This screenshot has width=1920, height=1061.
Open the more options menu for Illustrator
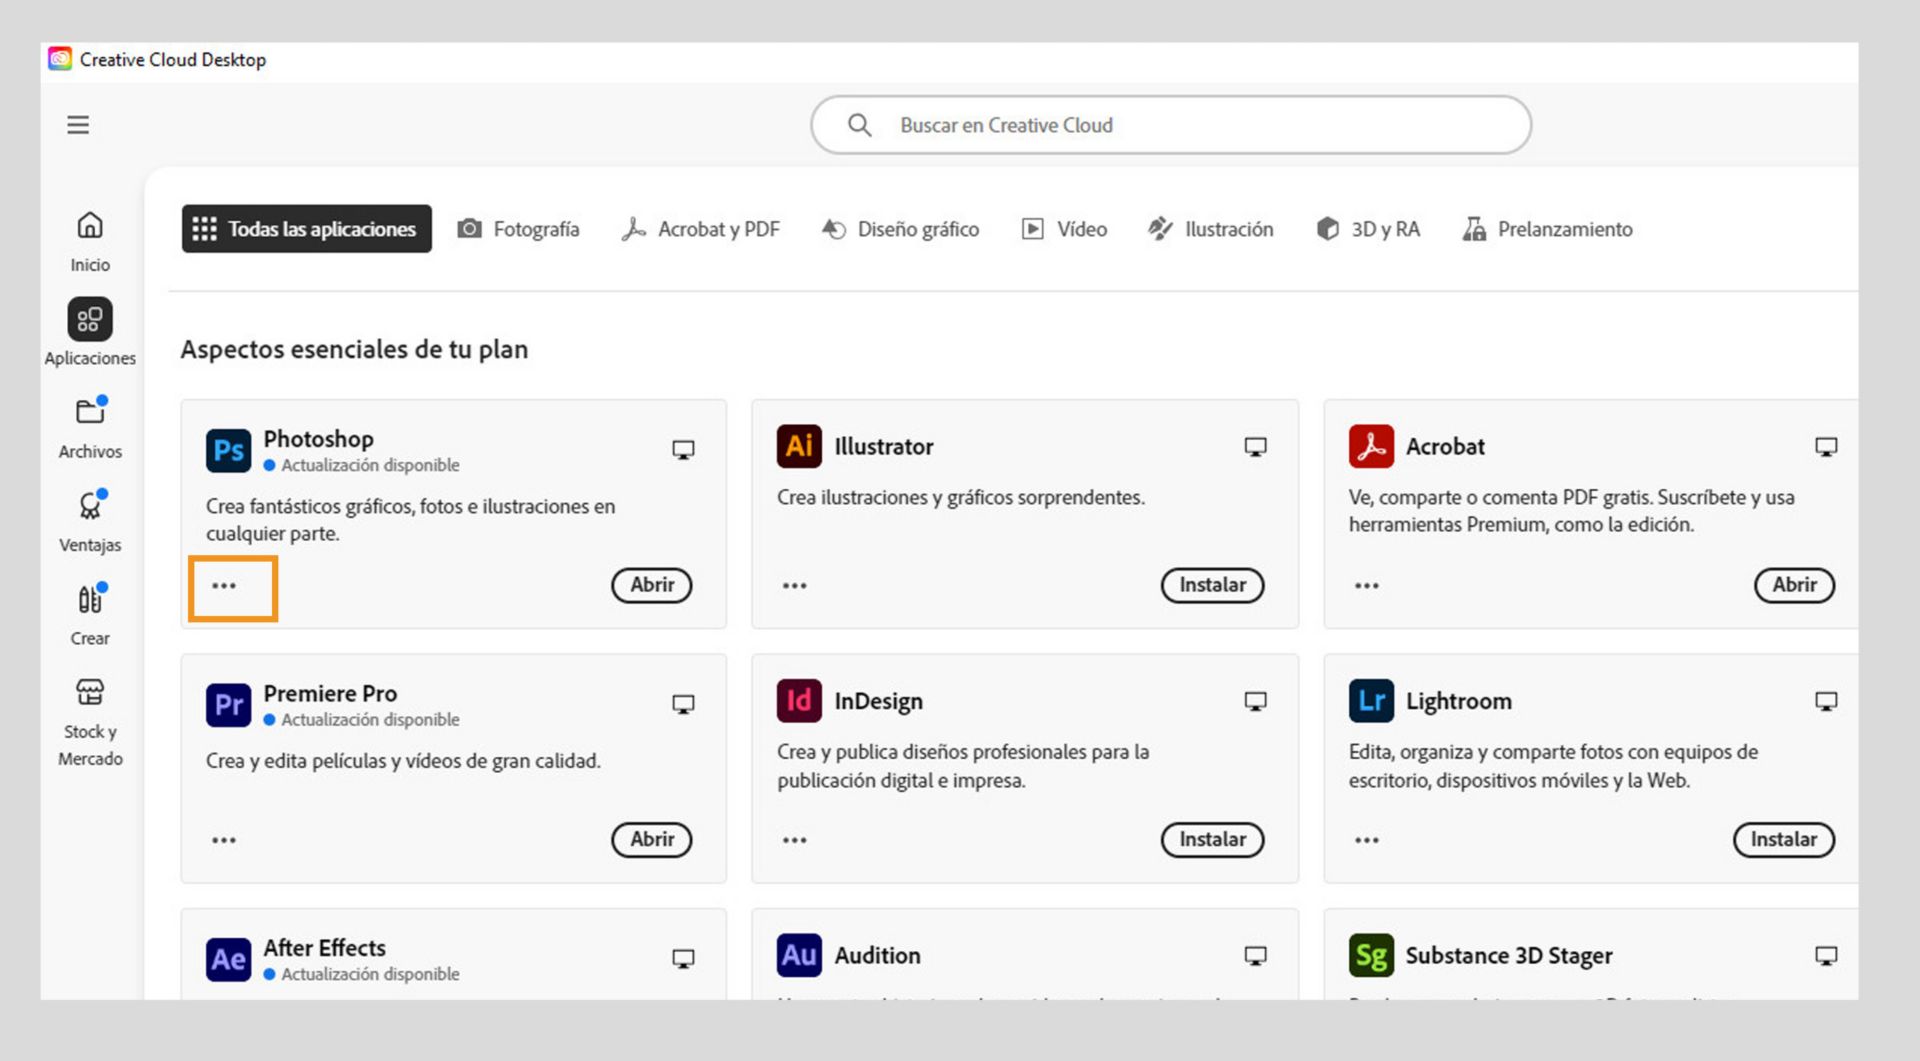pyautogui.click(x=795, y=586)
